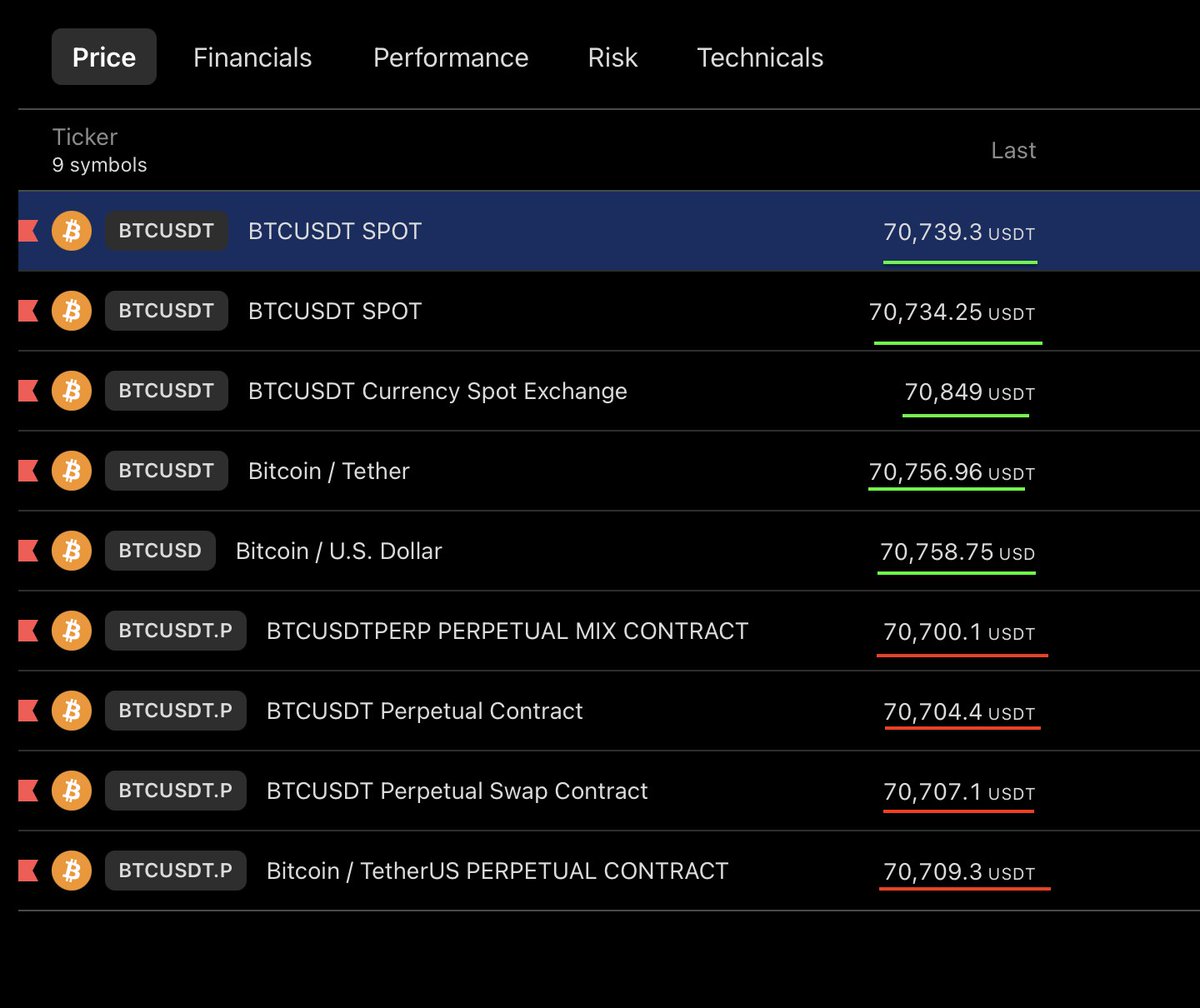Open BTCUSDT.P badge beside Perpetual Swap Contract
This screenshot has width=1200, height=1008.
175,791
